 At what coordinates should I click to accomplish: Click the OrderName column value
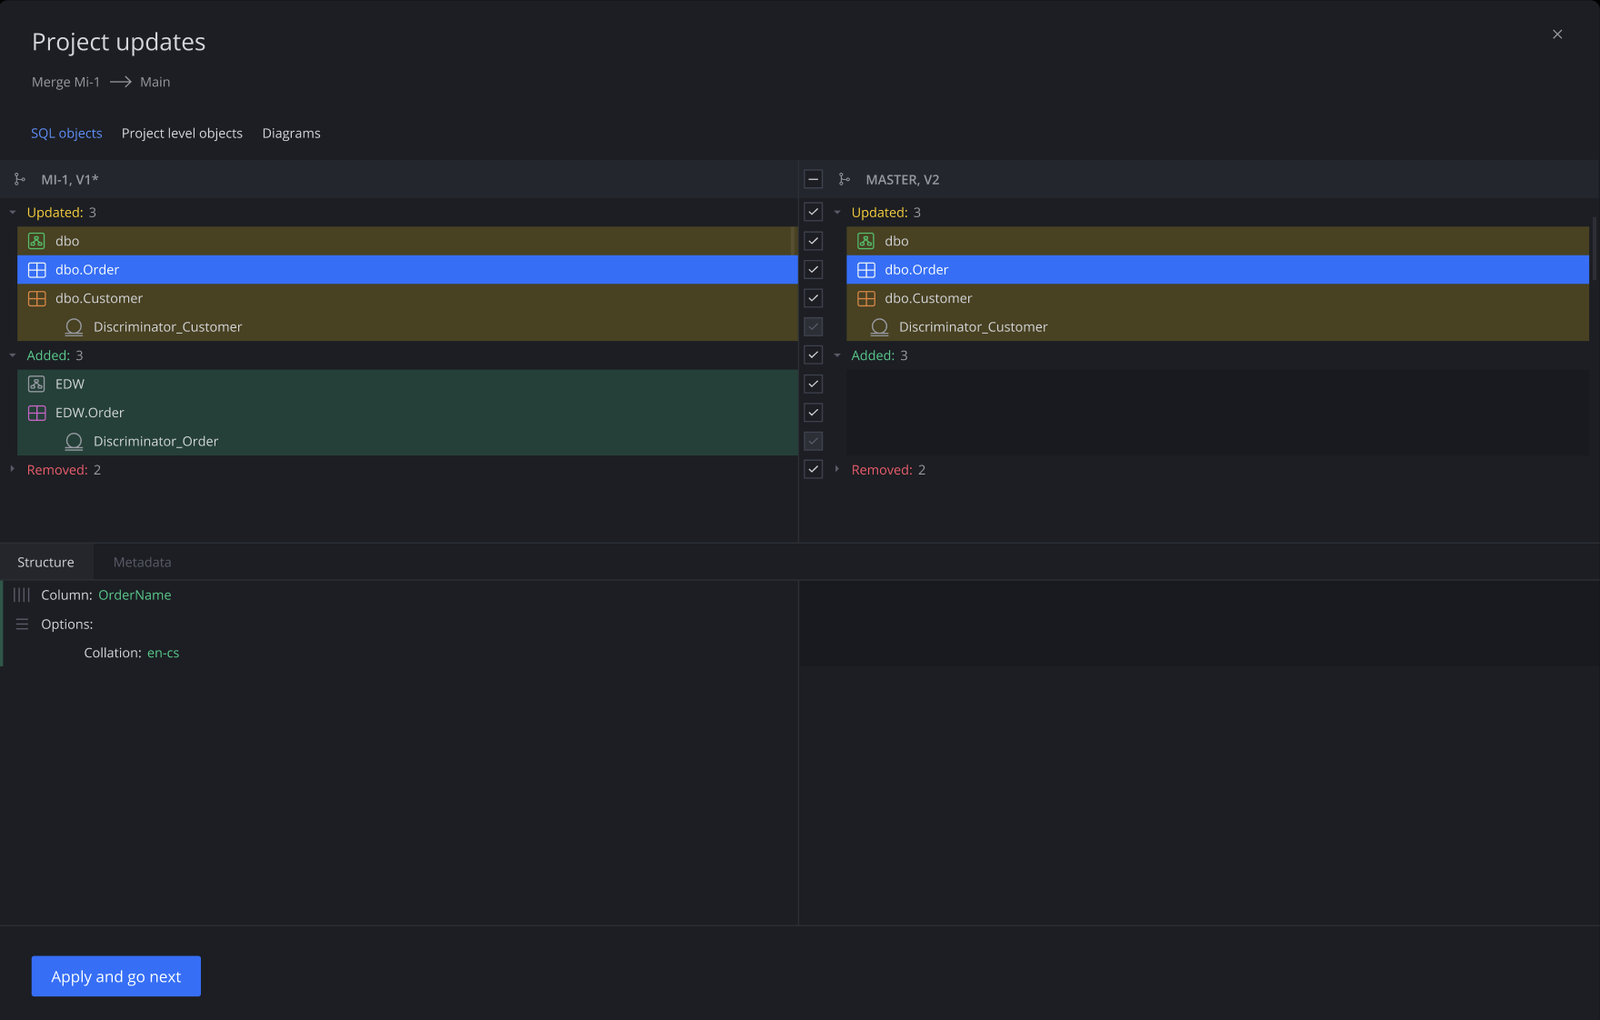click(135, 595)
